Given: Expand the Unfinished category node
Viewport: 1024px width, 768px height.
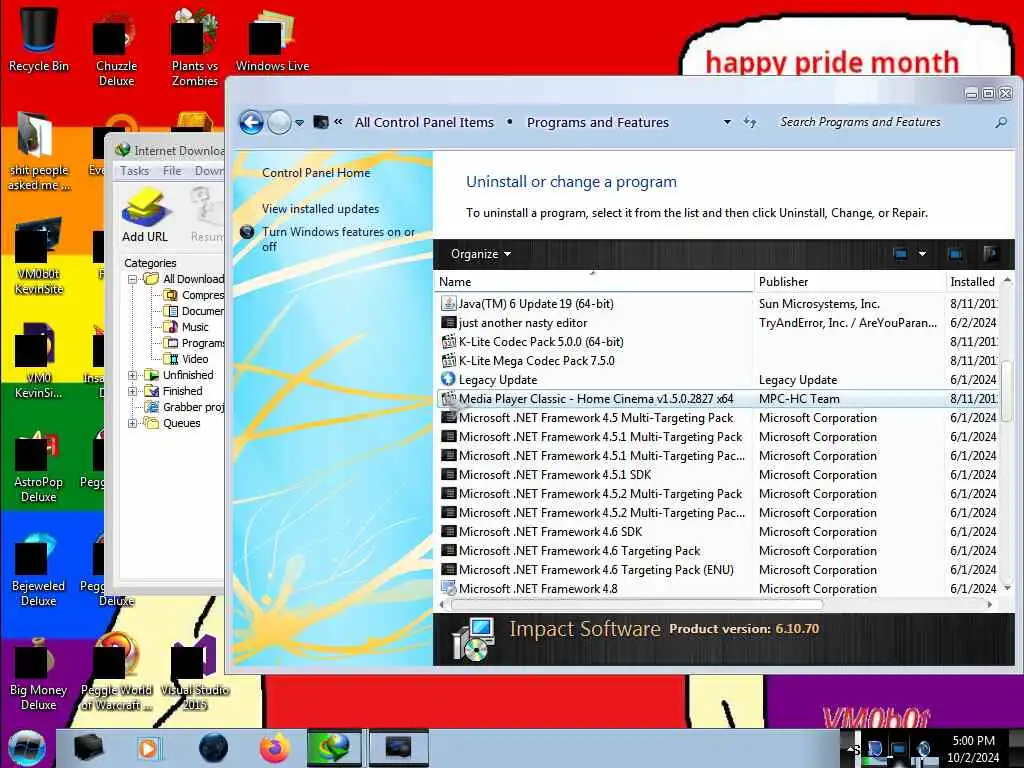Looking at the screenshot, I should tap(133, 375).
